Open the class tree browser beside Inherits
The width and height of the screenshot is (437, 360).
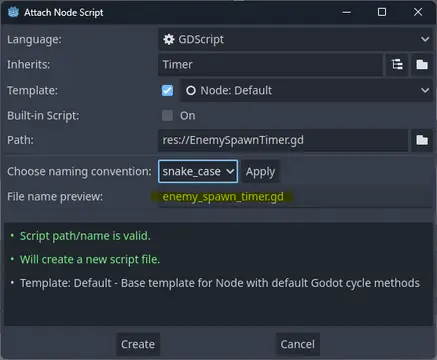pos(397,64)
